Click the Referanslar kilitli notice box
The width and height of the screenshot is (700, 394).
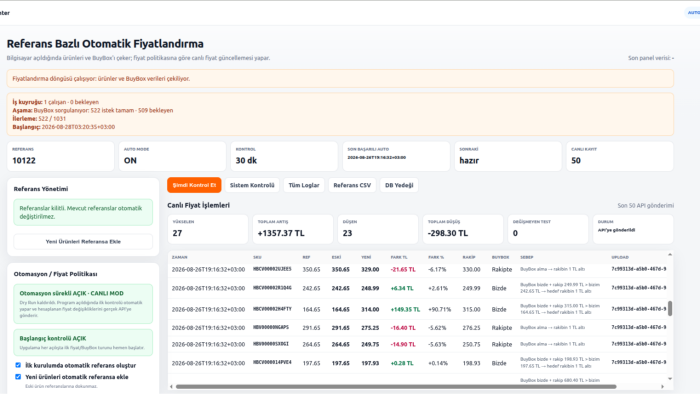coord(83,212)
